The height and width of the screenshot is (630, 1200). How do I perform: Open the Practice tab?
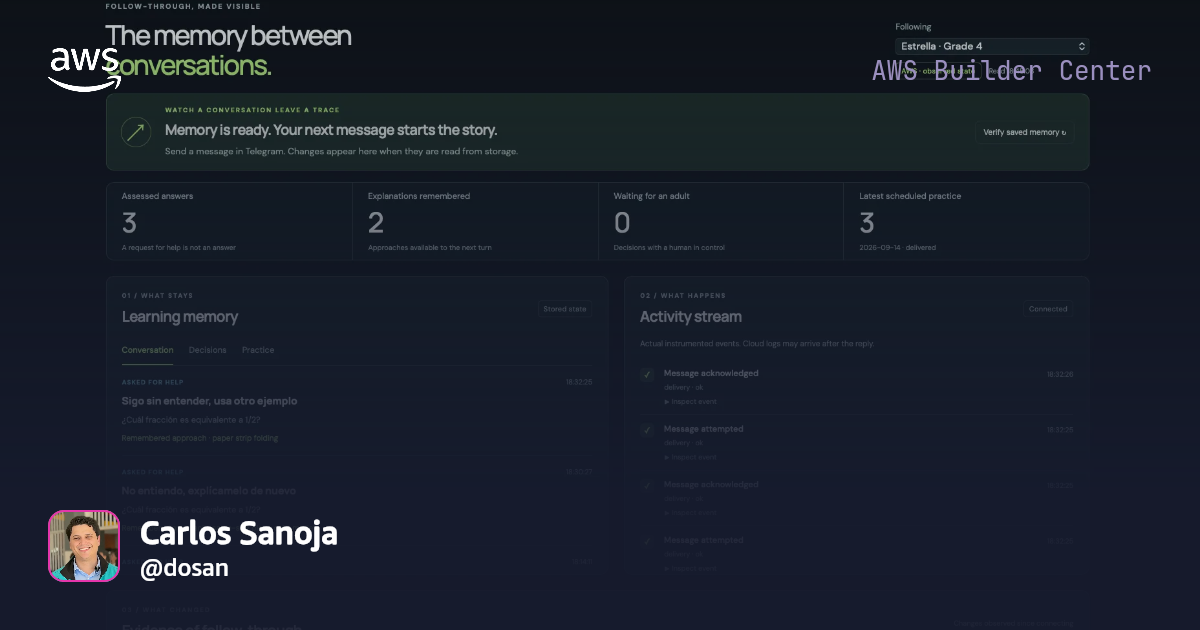(x=258, y=350)
